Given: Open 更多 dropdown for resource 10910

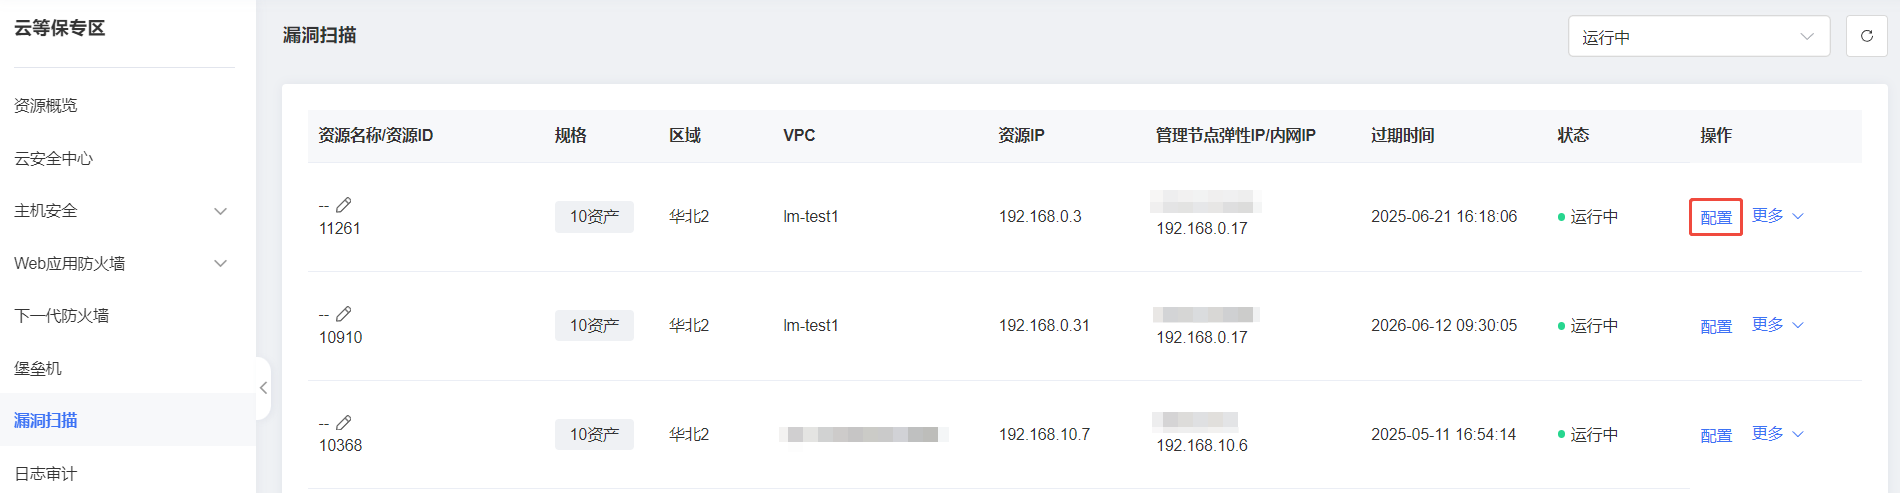Looking at the screenshot, I should (1778, 325).
